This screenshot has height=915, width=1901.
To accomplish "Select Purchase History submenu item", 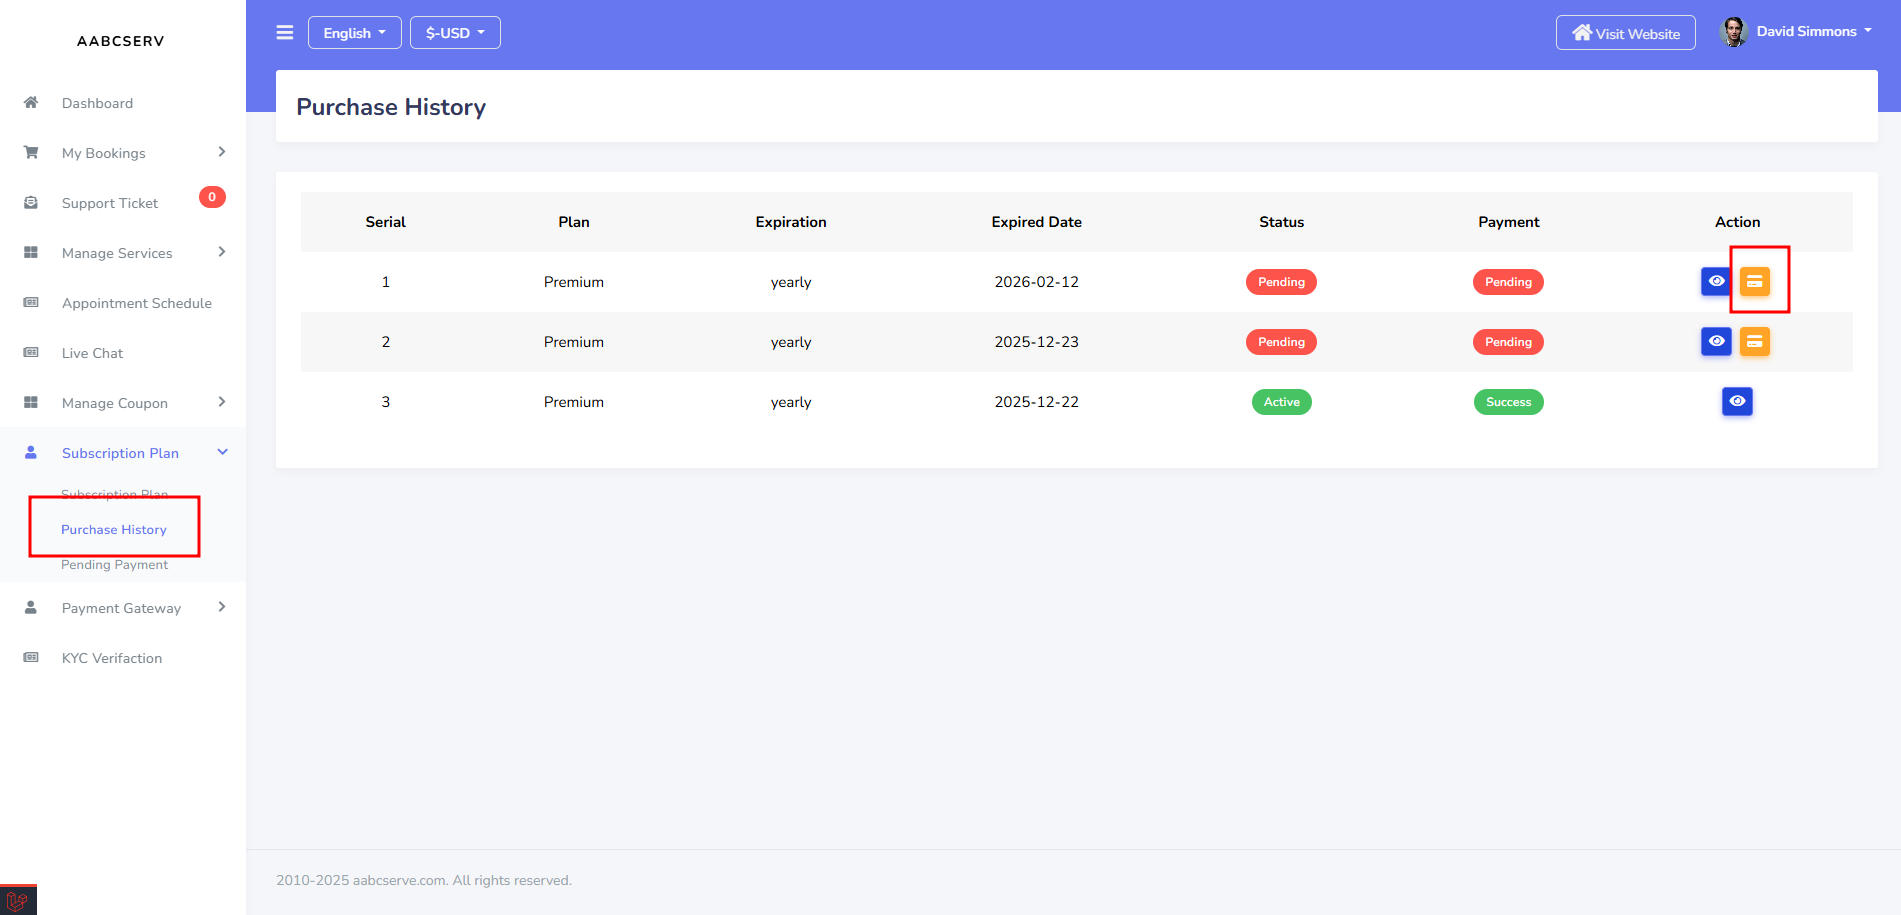I will click(x=114, y=530).
